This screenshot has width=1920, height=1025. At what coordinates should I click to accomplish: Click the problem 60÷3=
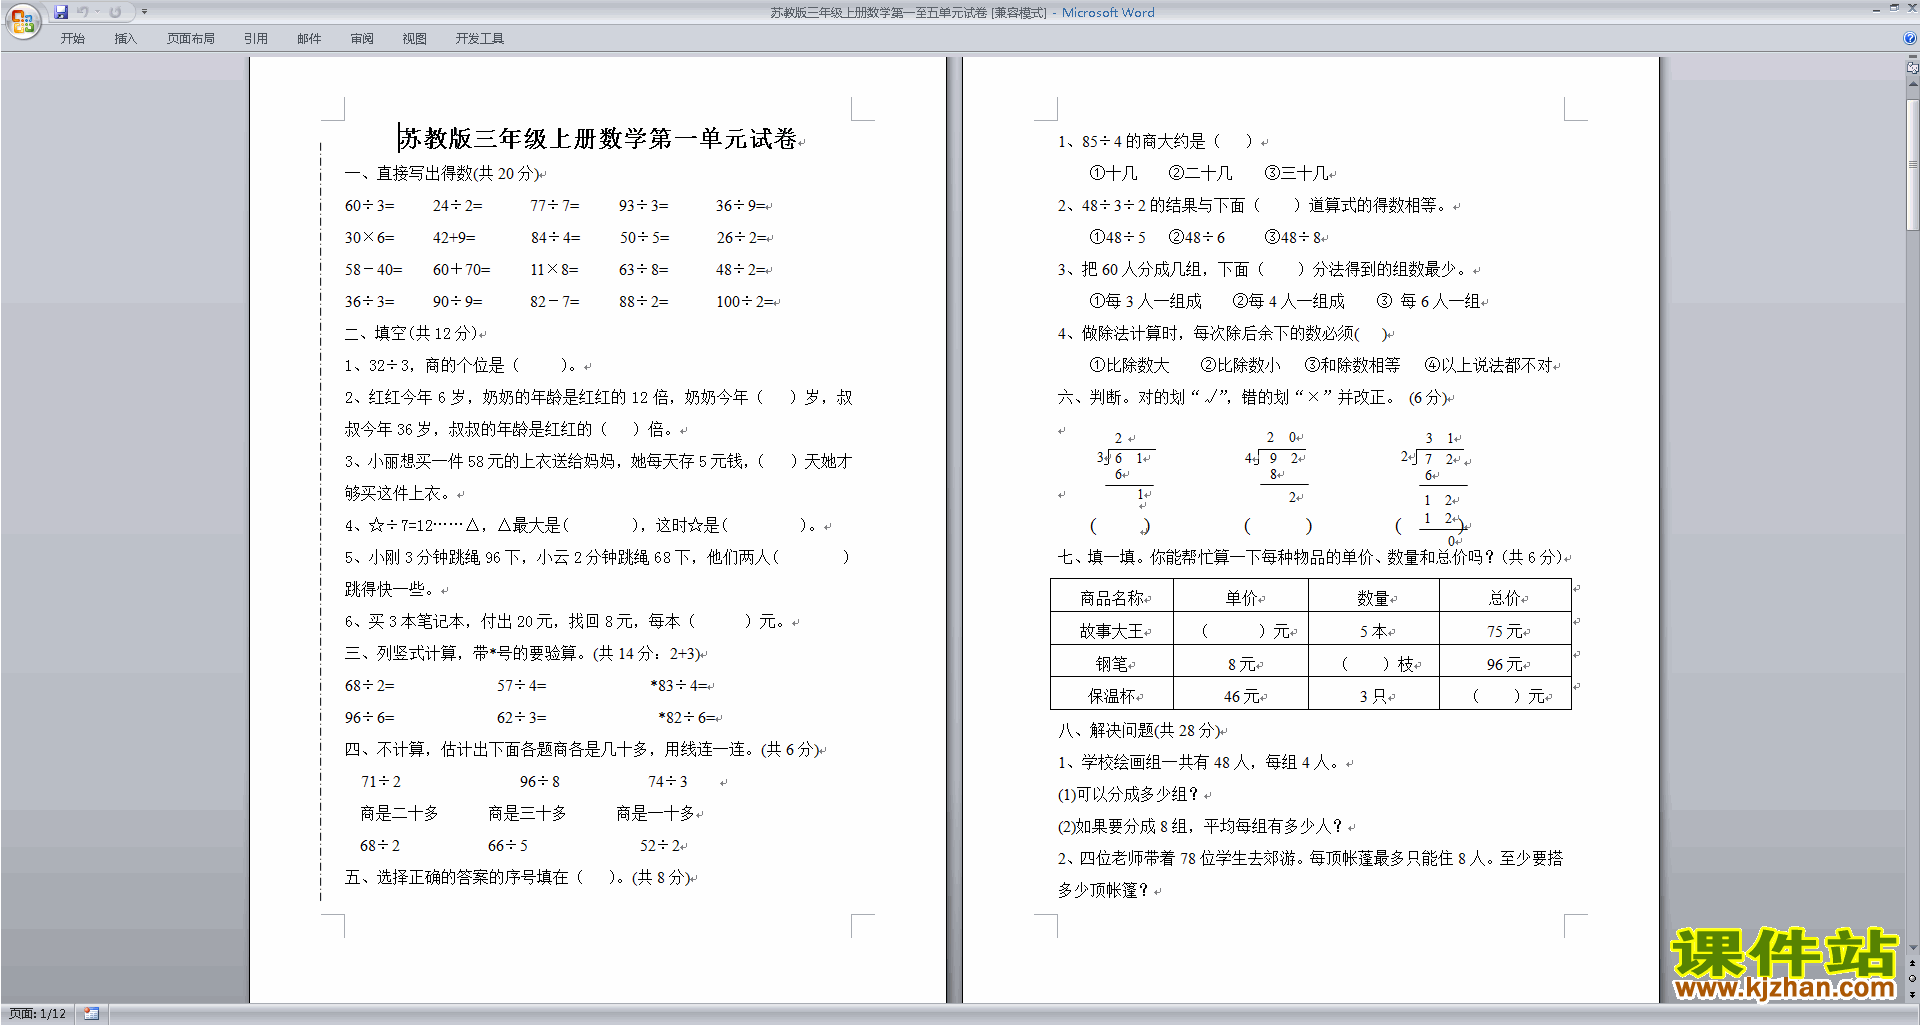369,206
